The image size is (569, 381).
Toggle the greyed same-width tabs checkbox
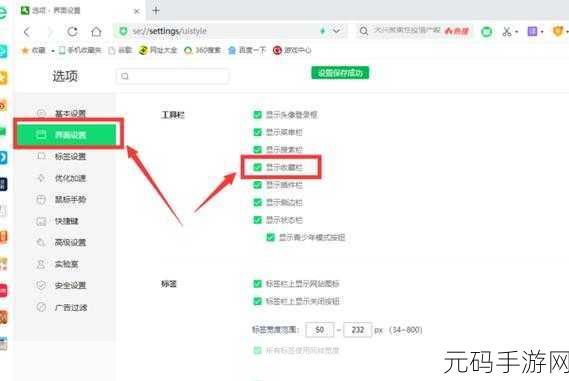pyautogui.click(x=257, y=351)
